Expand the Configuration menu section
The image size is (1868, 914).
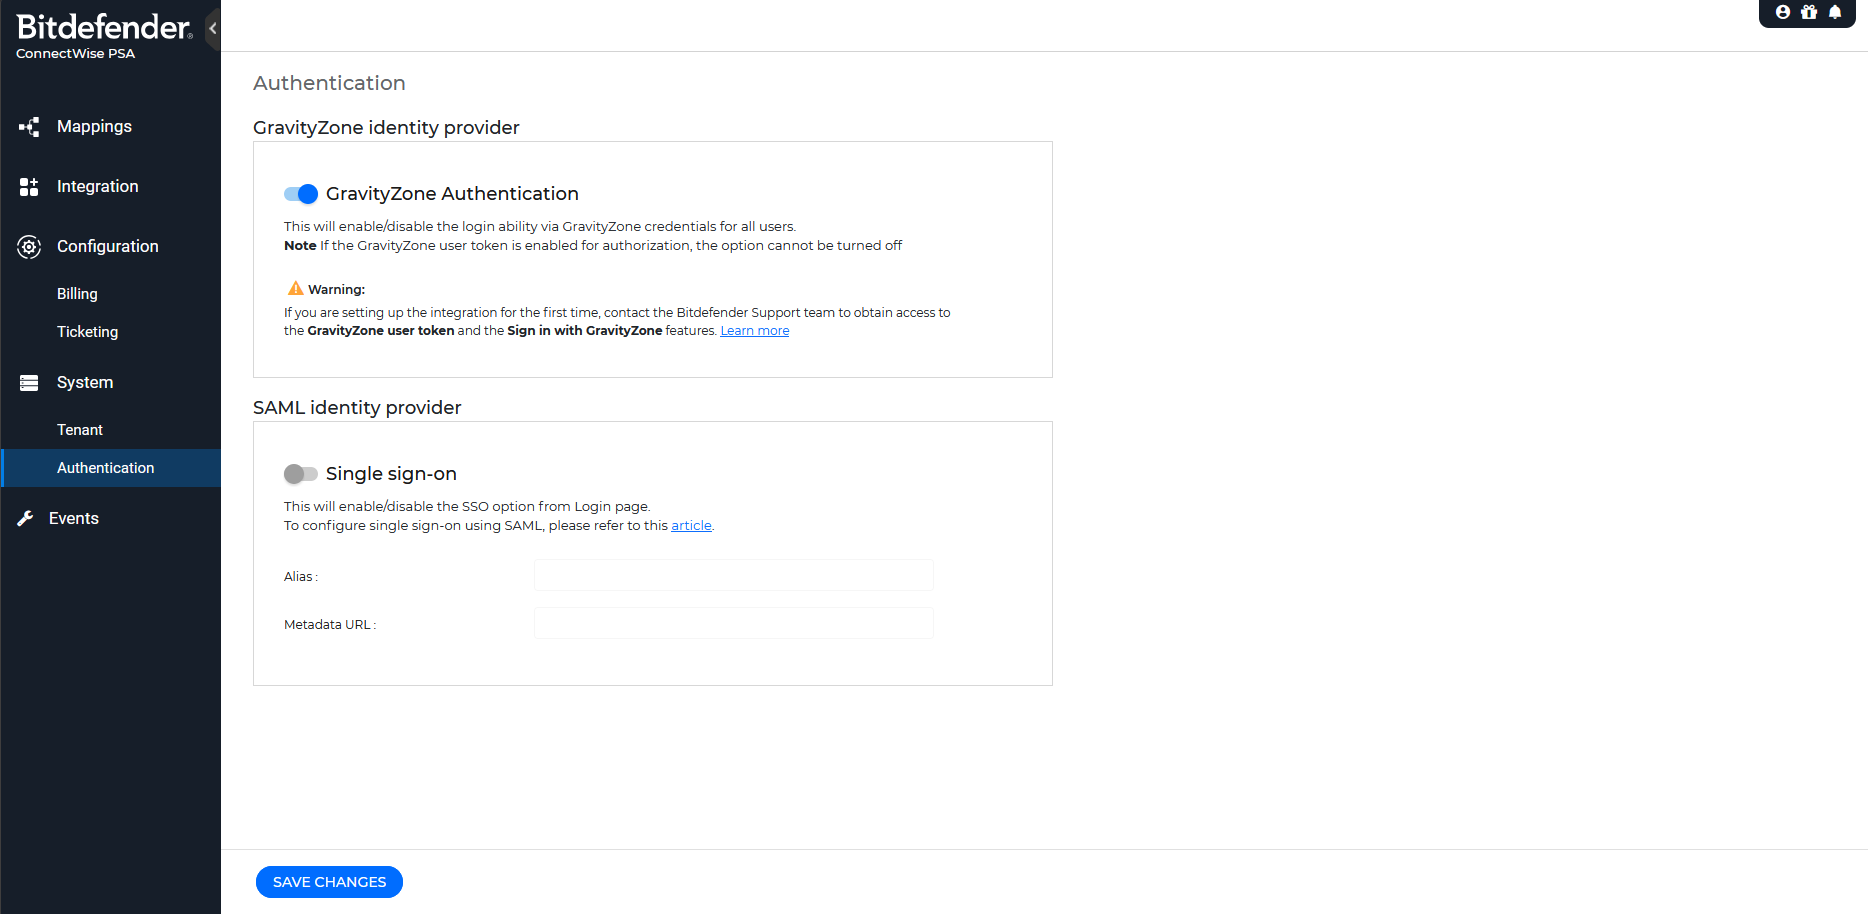[108, 247]
